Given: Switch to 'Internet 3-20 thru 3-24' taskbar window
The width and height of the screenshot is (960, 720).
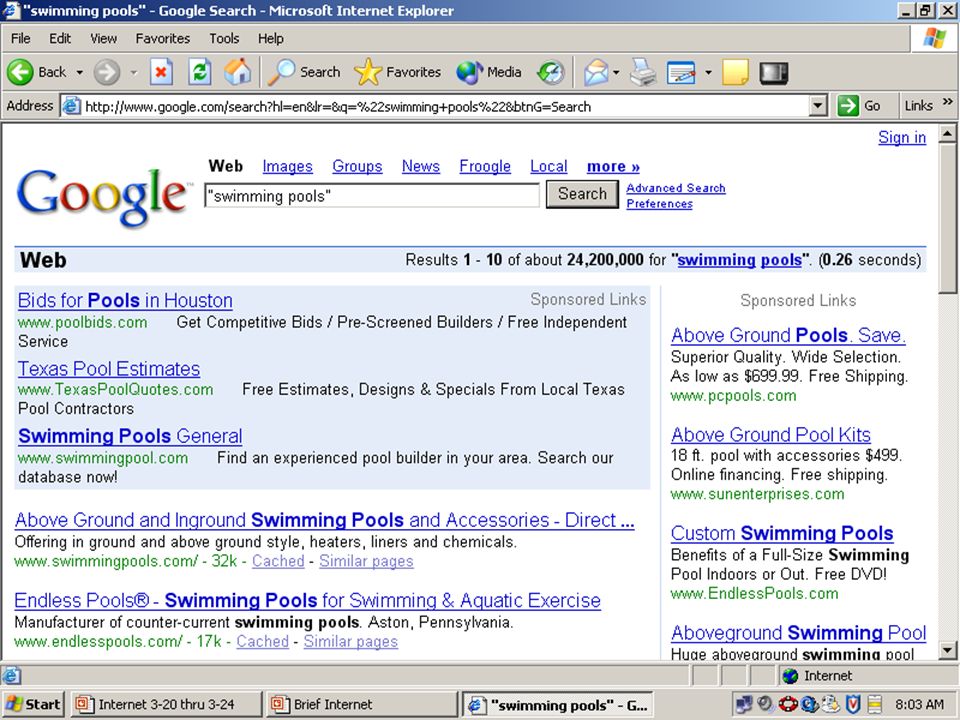Looking at the screenshot, I should [166, 705].
